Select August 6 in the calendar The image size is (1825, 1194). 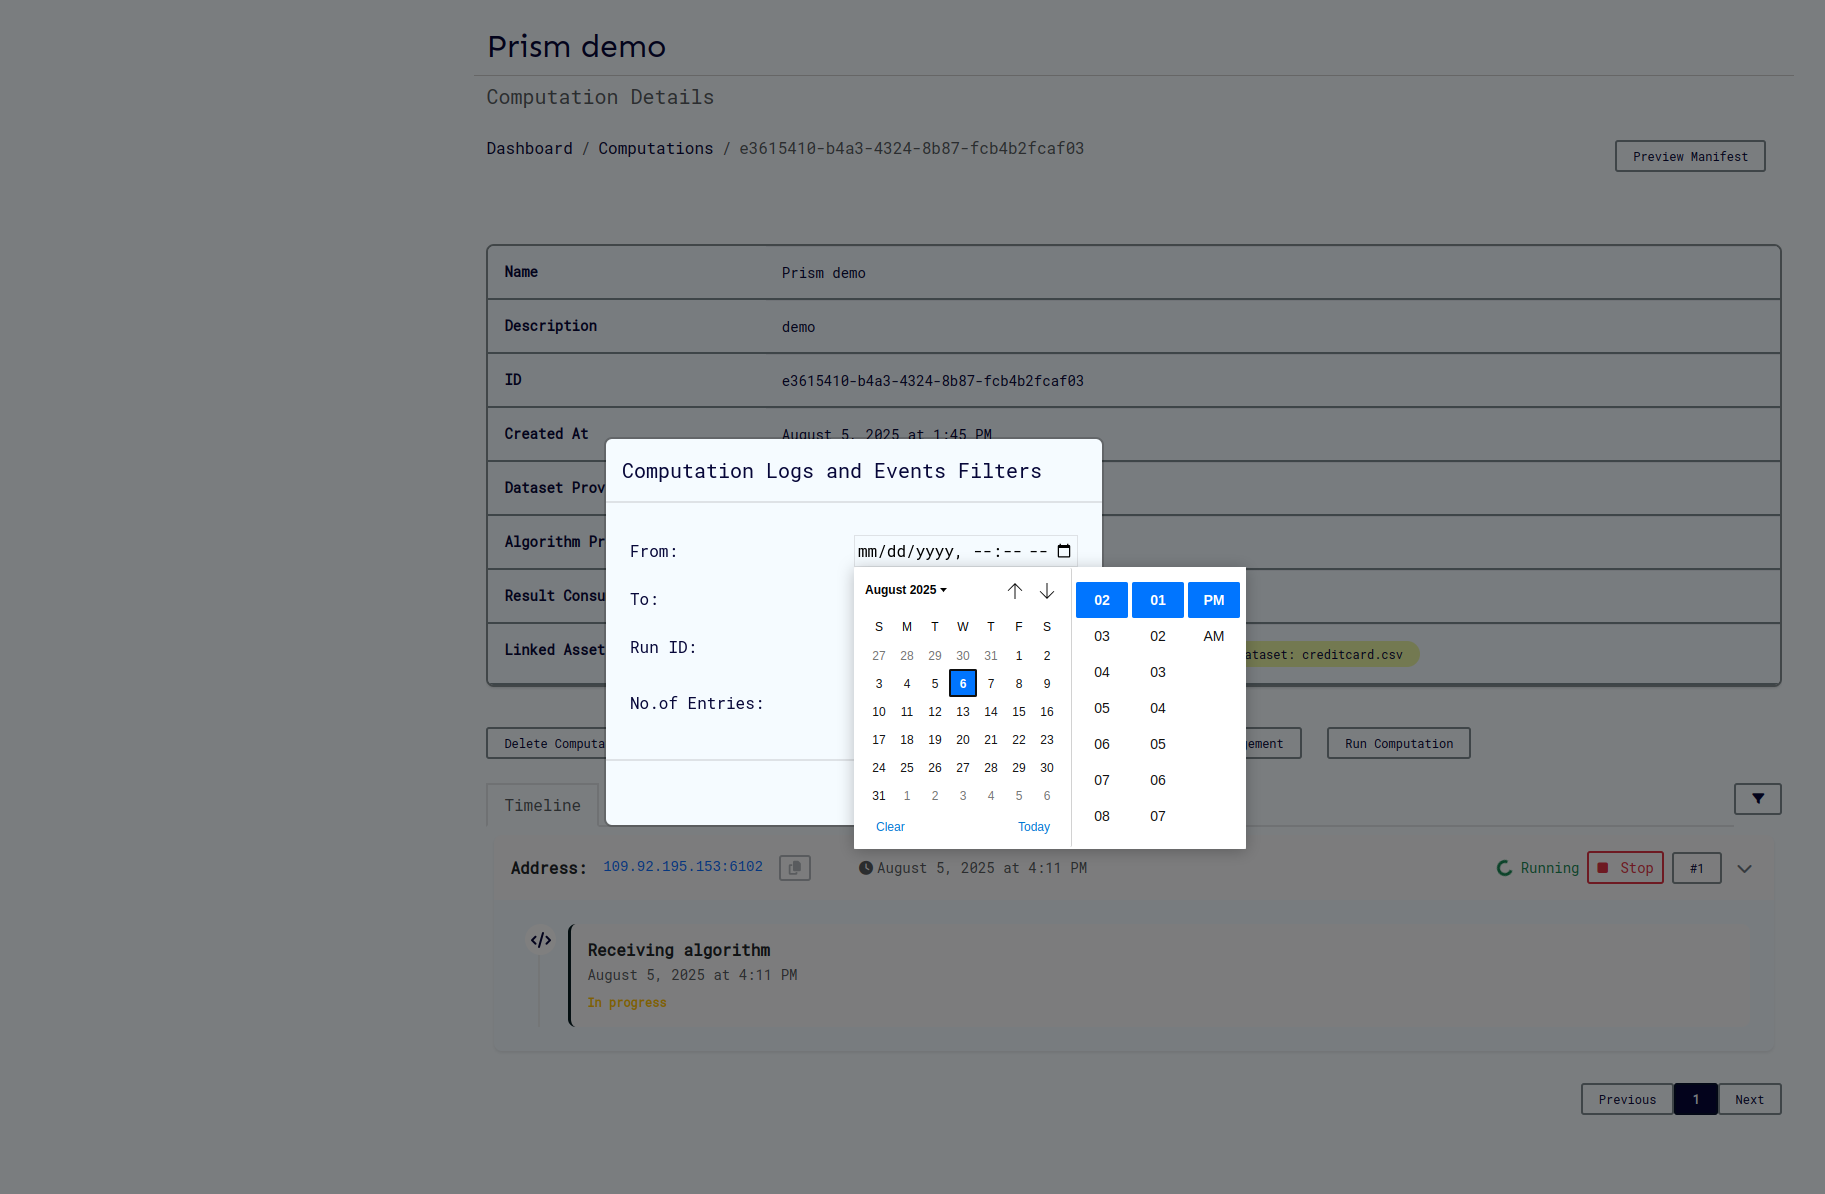pyautogui.click(x=963, y=684)
